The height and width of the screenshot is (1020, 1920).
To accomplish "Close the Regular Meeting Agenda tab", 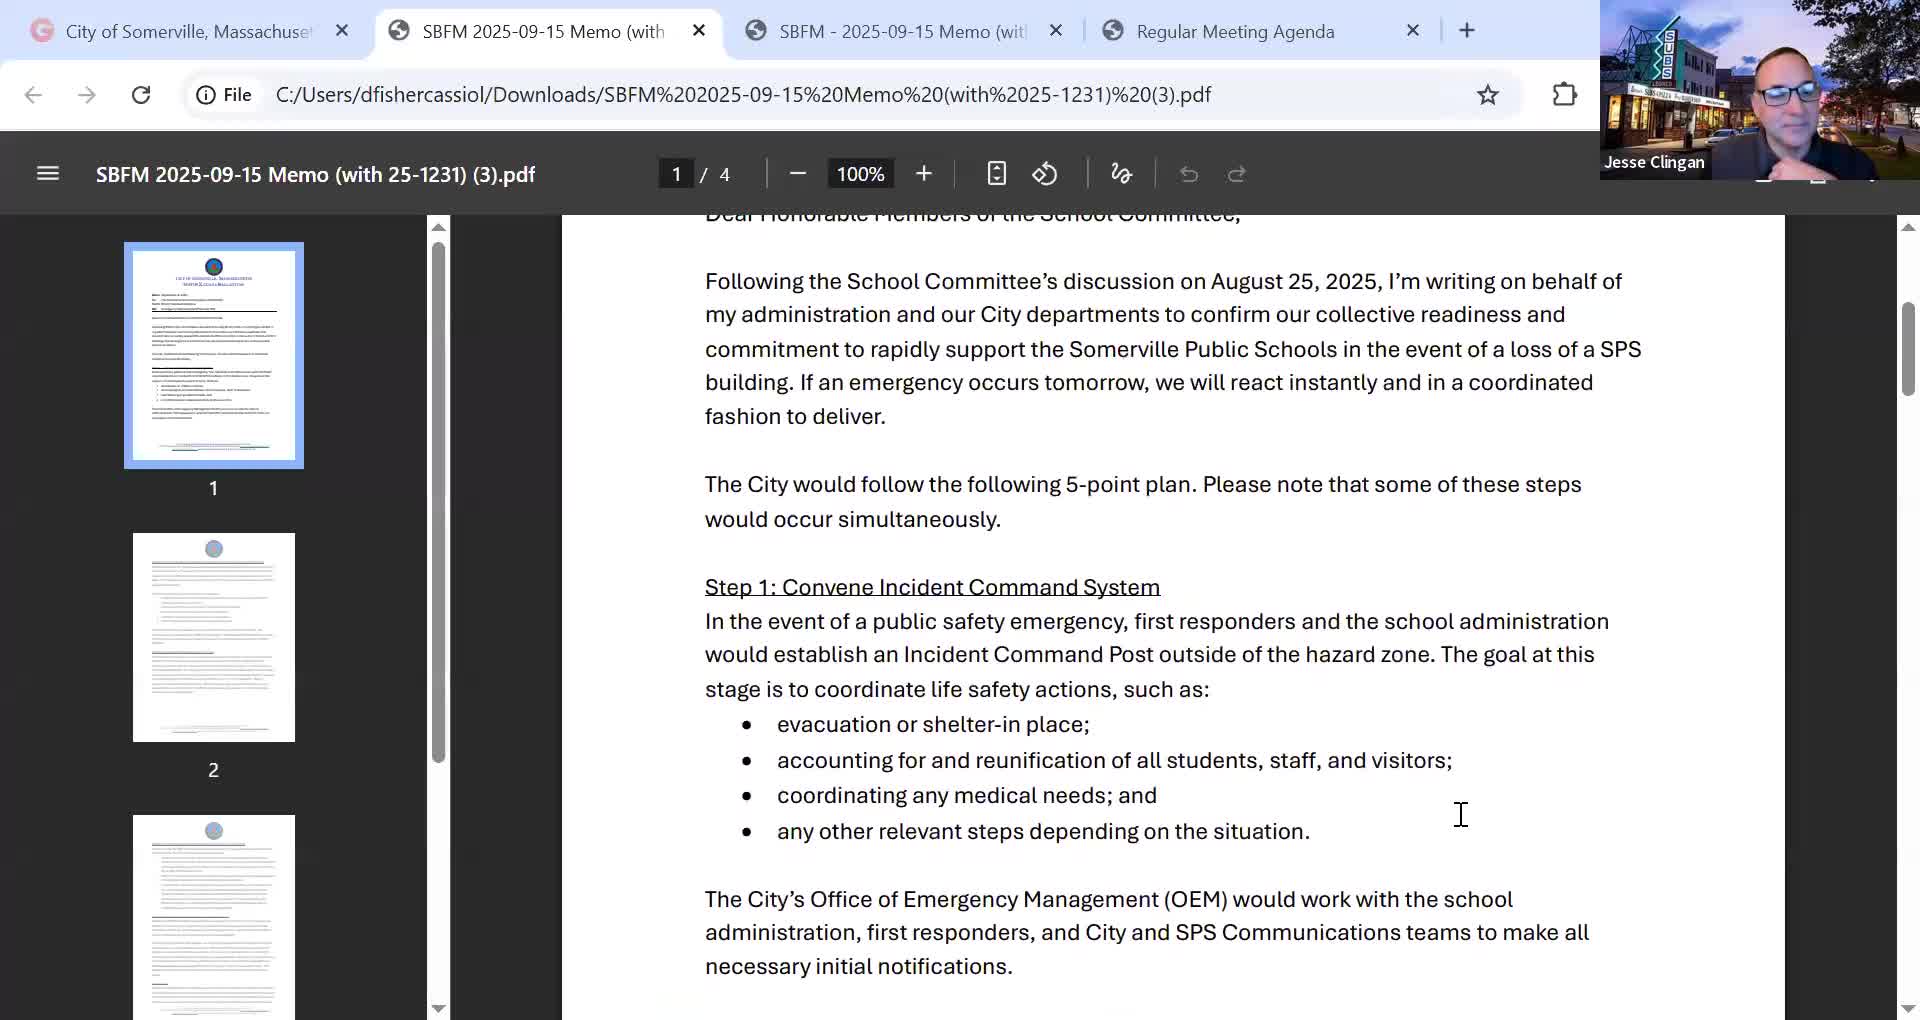I will coord(1412,31).
